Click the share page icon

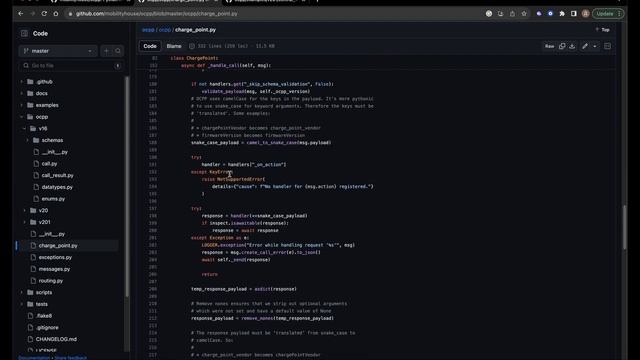[512, 13]
